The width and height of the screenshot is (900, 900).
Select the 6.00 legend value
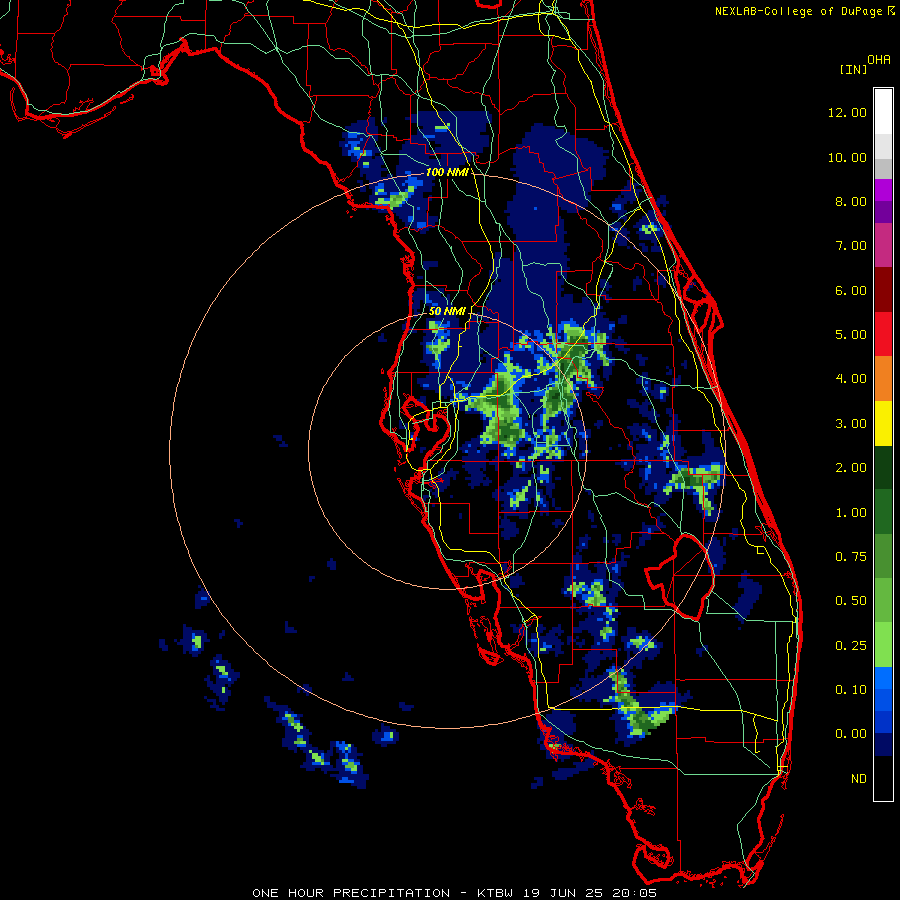pos(851,290)
